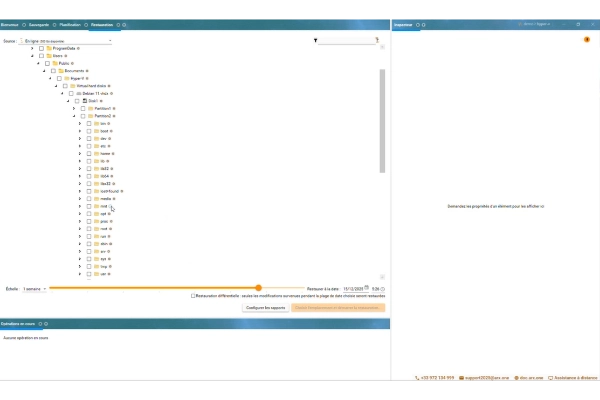Viewport: 600px width, 400px height.
Task: Open the Planification tab
Action: point(70,23)
